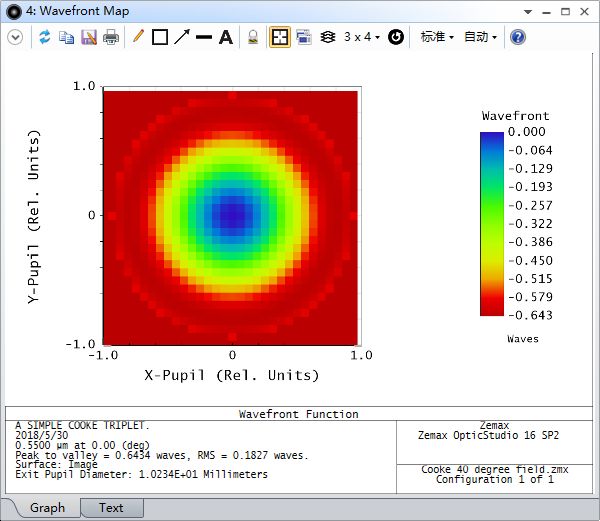Save the wavefront map graphic

89,37
